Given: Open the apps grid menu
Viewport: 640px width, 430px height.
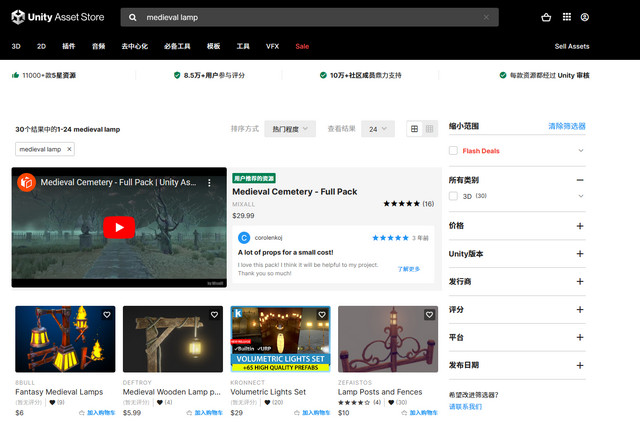Looking at the screenshot, I should pos(567,17).
